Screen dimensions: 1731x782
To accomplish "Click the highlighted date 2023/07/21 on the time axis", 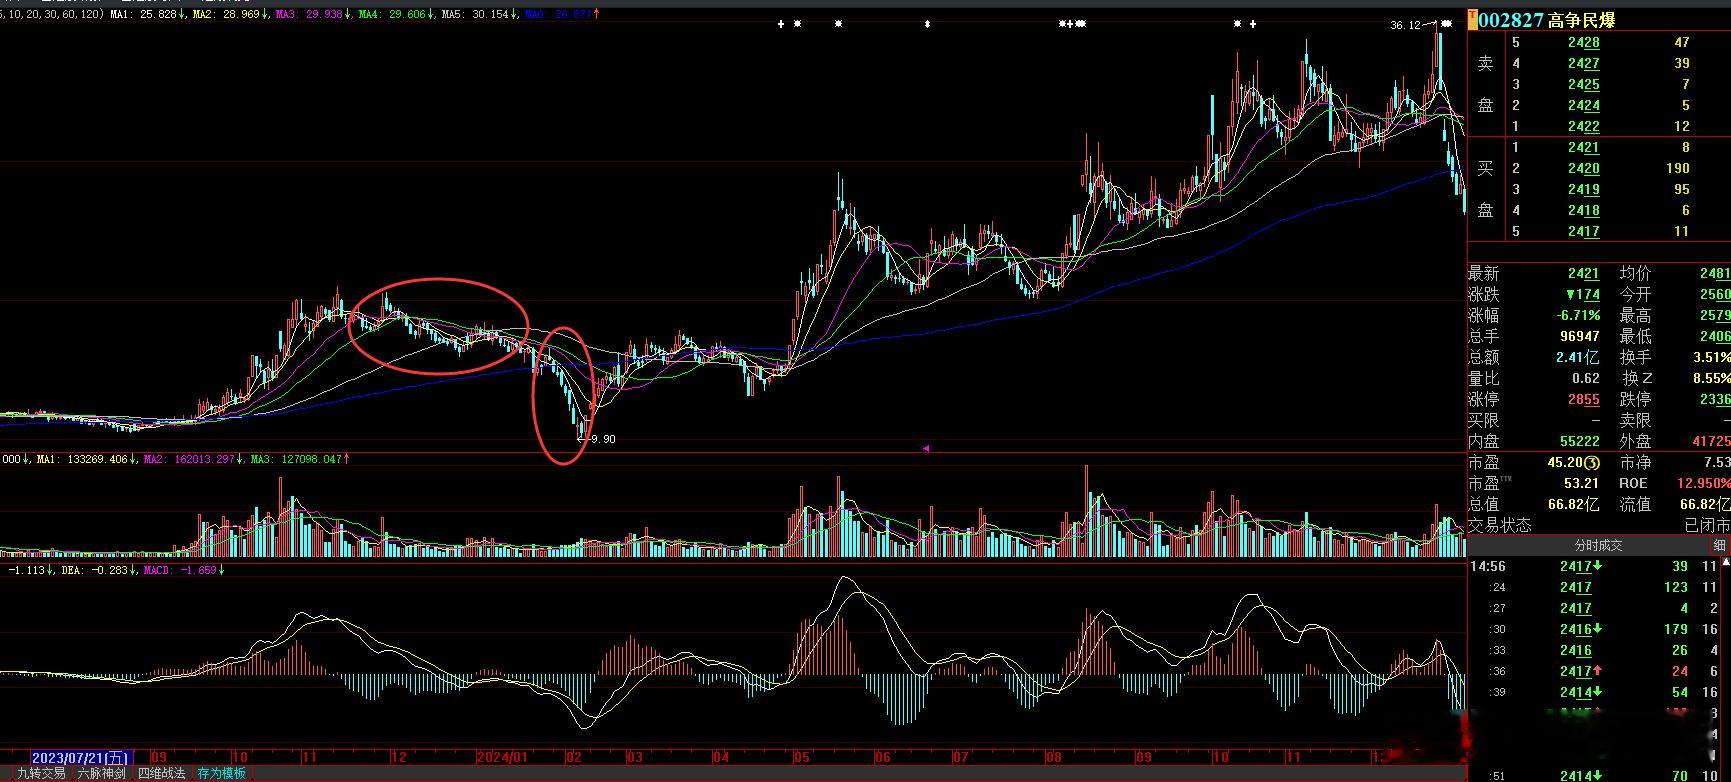I will pos(80,757).
